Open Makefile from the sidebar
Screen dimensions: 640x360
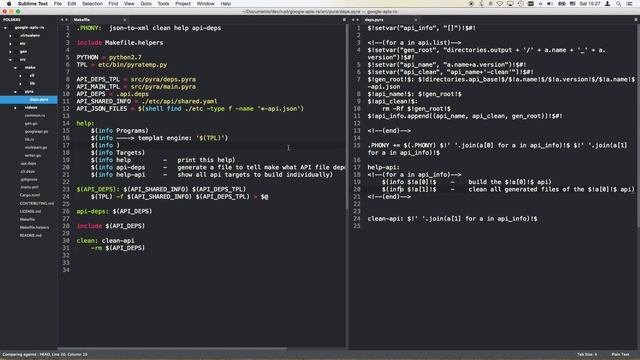pyautogui.click(x=27, y=219)
